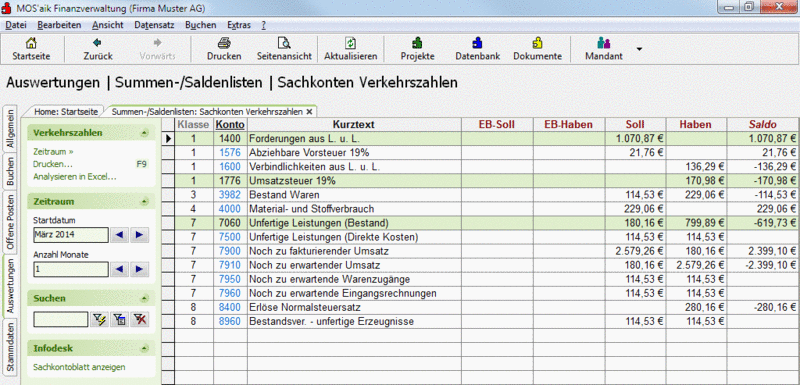Select Bestandsver. - unfertige Erzeugnisse row
Viewport: 800px width, 385px height.
point(487,322)
